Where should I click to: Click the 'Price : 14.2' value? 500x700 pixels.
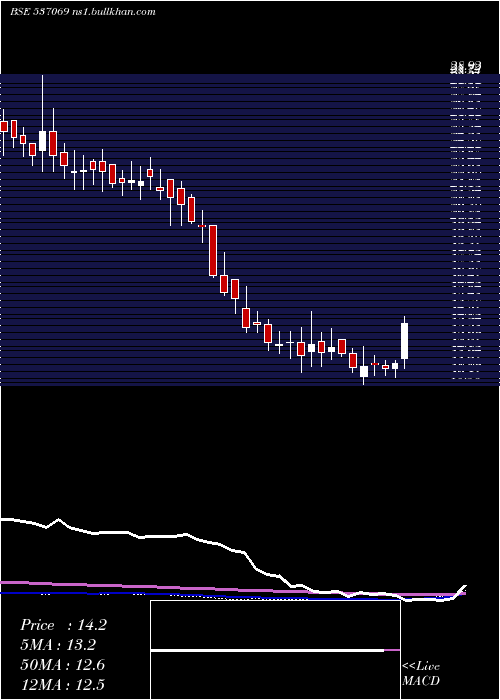tap(63, 625)
